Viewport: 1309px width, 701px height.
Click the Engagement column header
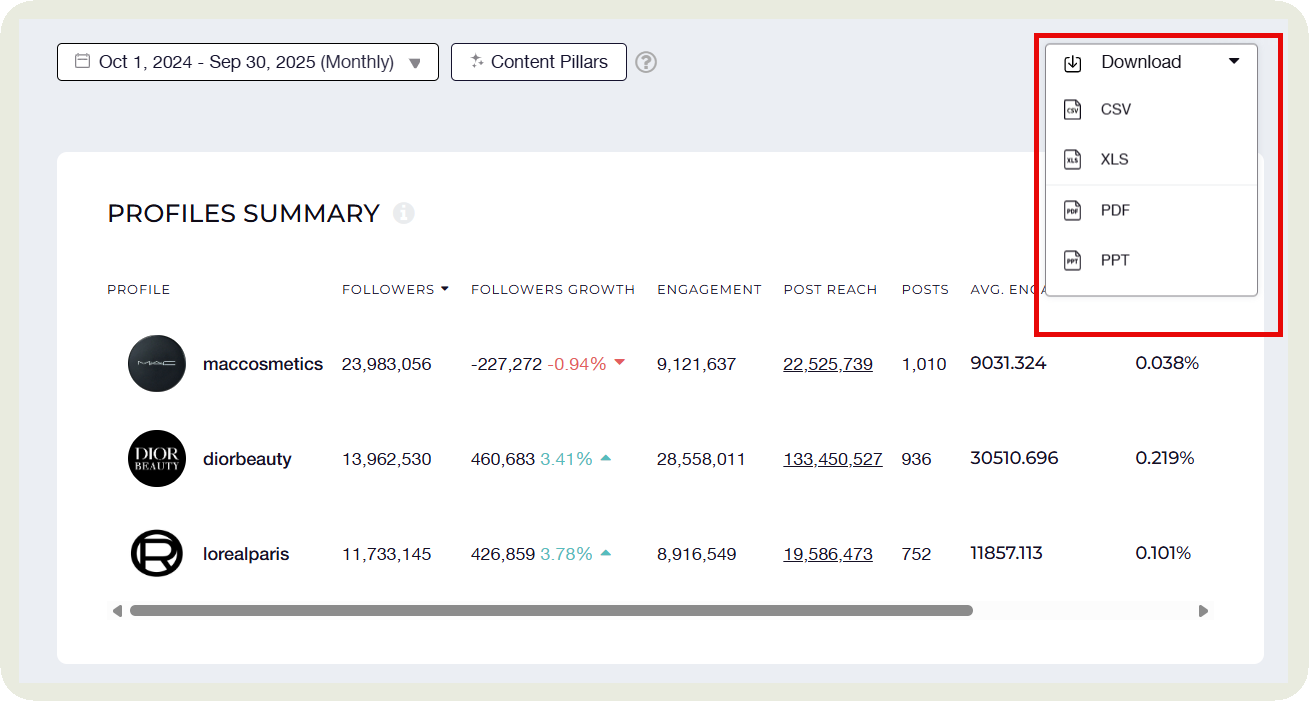click(x=709, y=289)
